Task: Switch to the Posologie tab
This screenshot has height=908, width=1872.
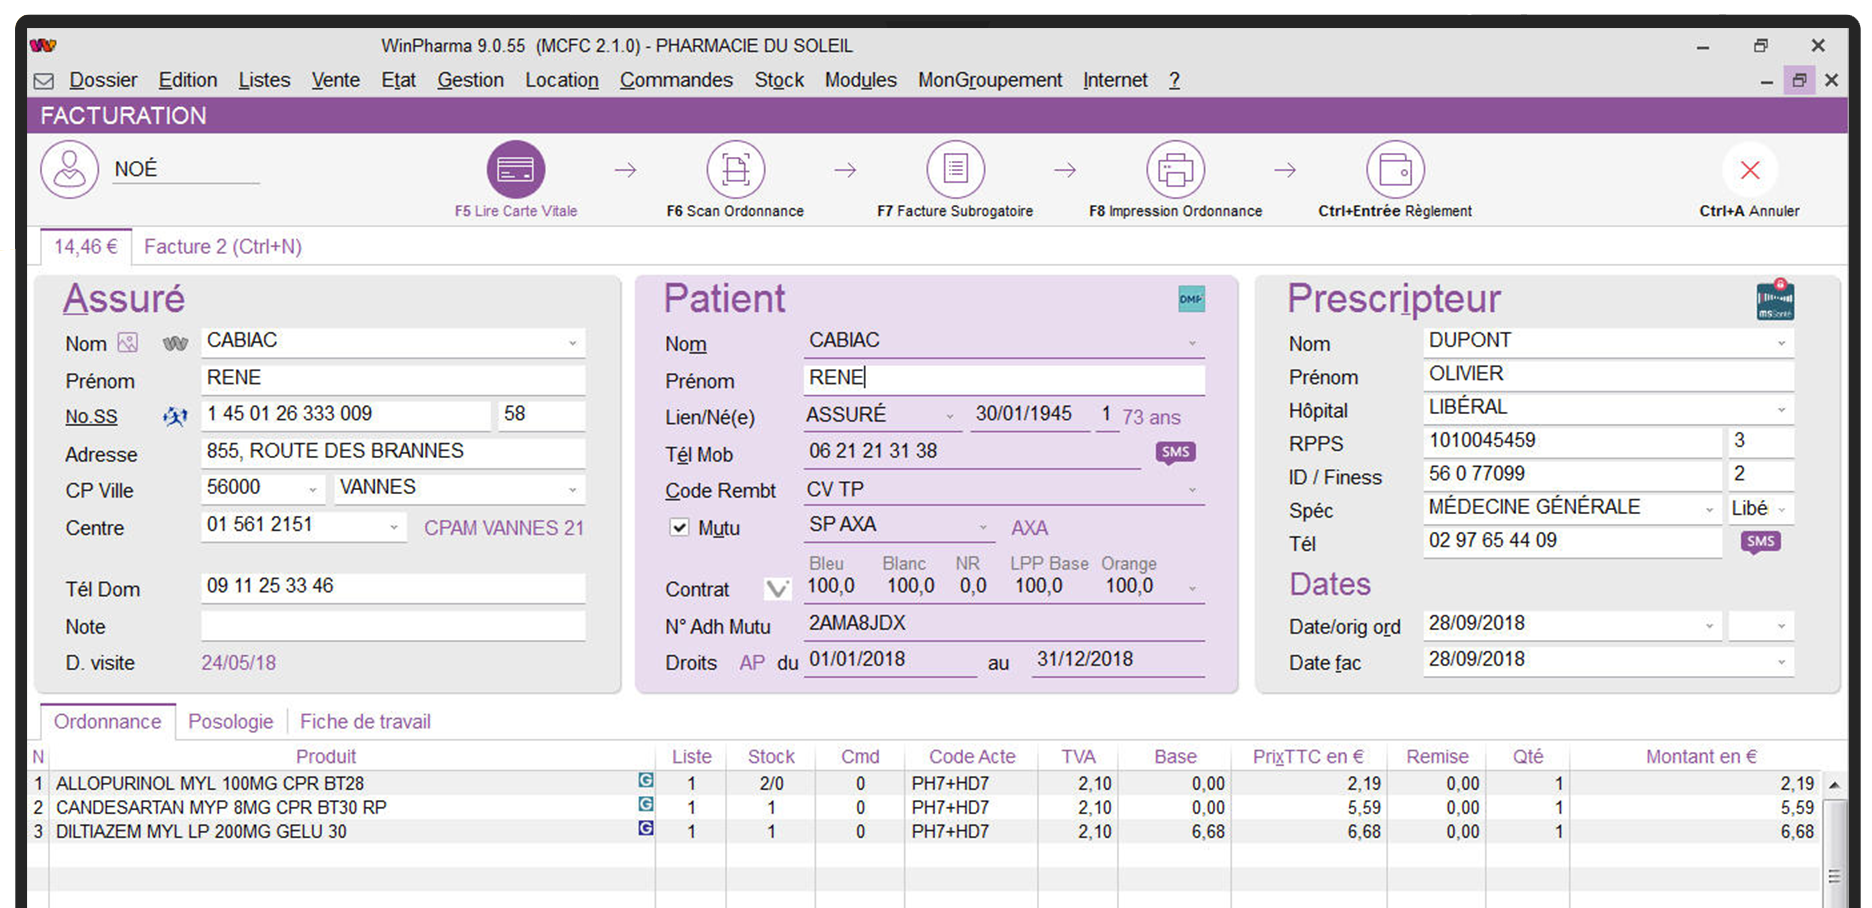Action: pos(231,721)
